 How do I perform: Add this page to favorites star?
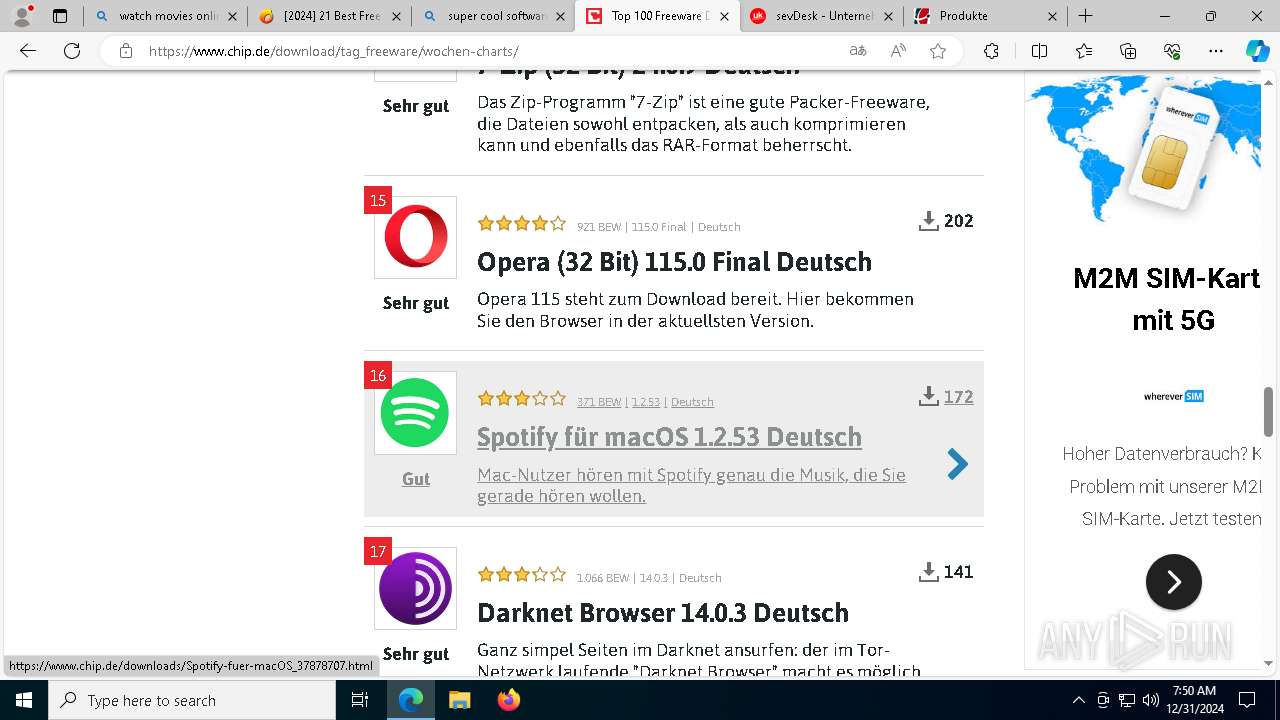coord(938,51)
